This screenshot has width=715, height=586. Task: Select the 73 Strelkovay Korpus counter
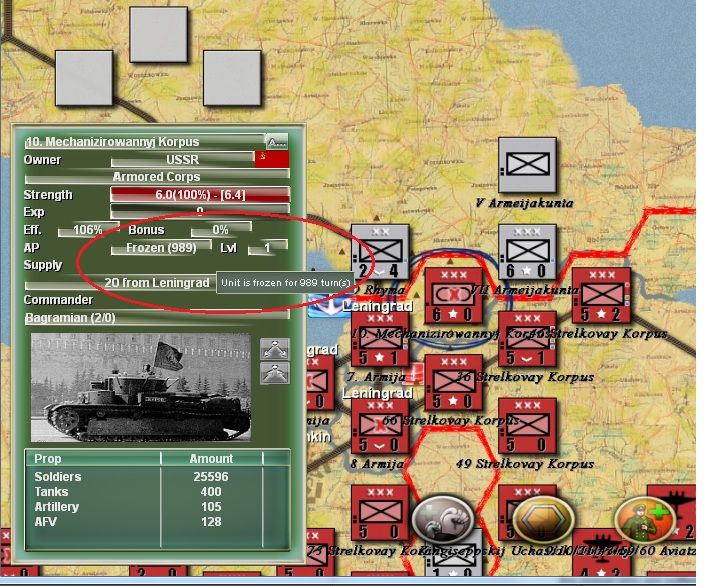click(x=379, y=513)
